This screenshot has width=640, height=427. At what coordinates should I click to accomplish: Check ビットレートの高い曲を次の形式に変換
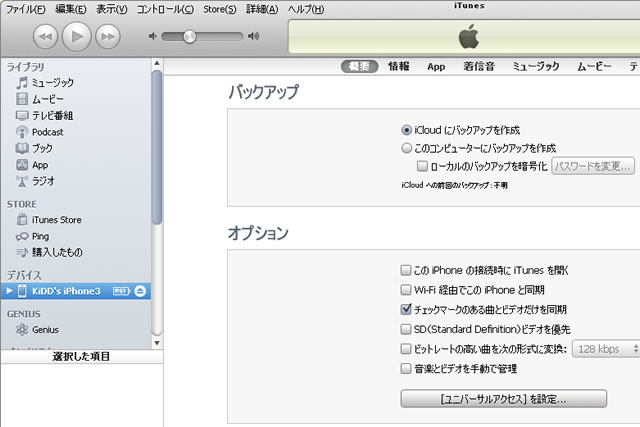(x=406, y=349)
